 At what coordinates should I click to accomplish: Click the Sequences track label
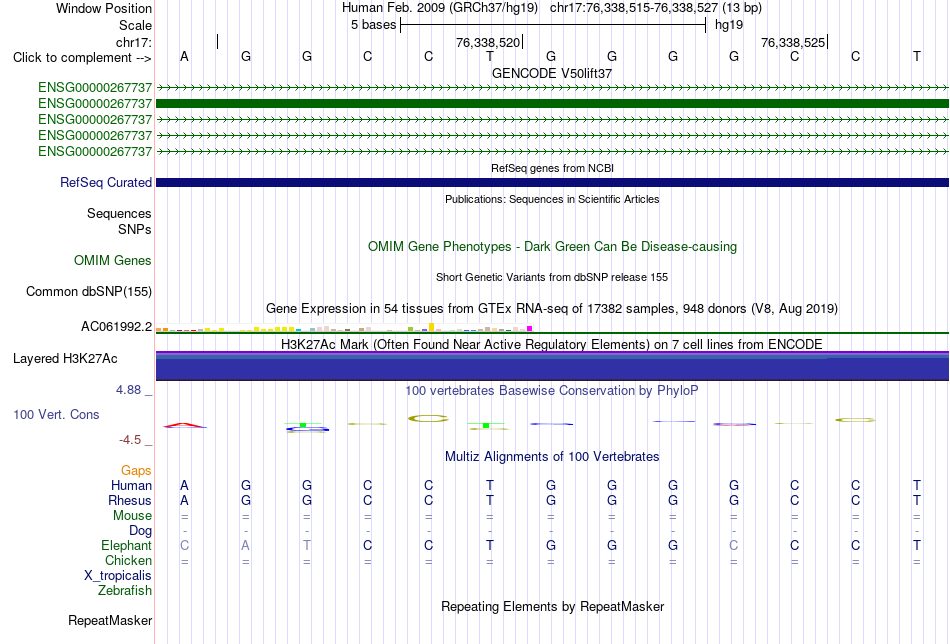pos(119,213)
